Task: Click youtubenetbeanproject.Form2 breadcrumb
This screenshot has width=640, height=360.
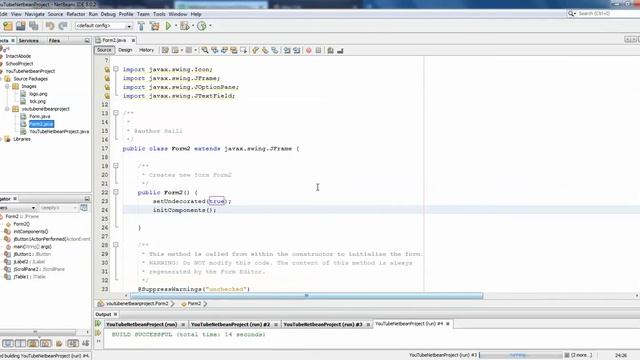Action: click(x=137, y=304)
